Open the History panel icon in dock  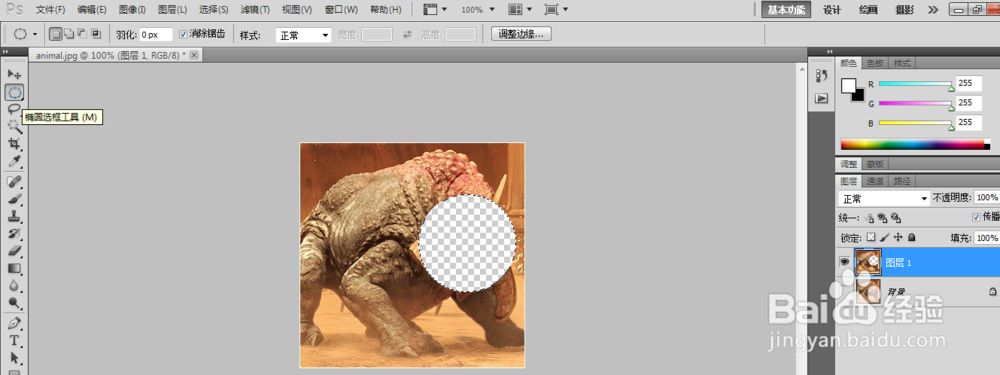point(821,75)
